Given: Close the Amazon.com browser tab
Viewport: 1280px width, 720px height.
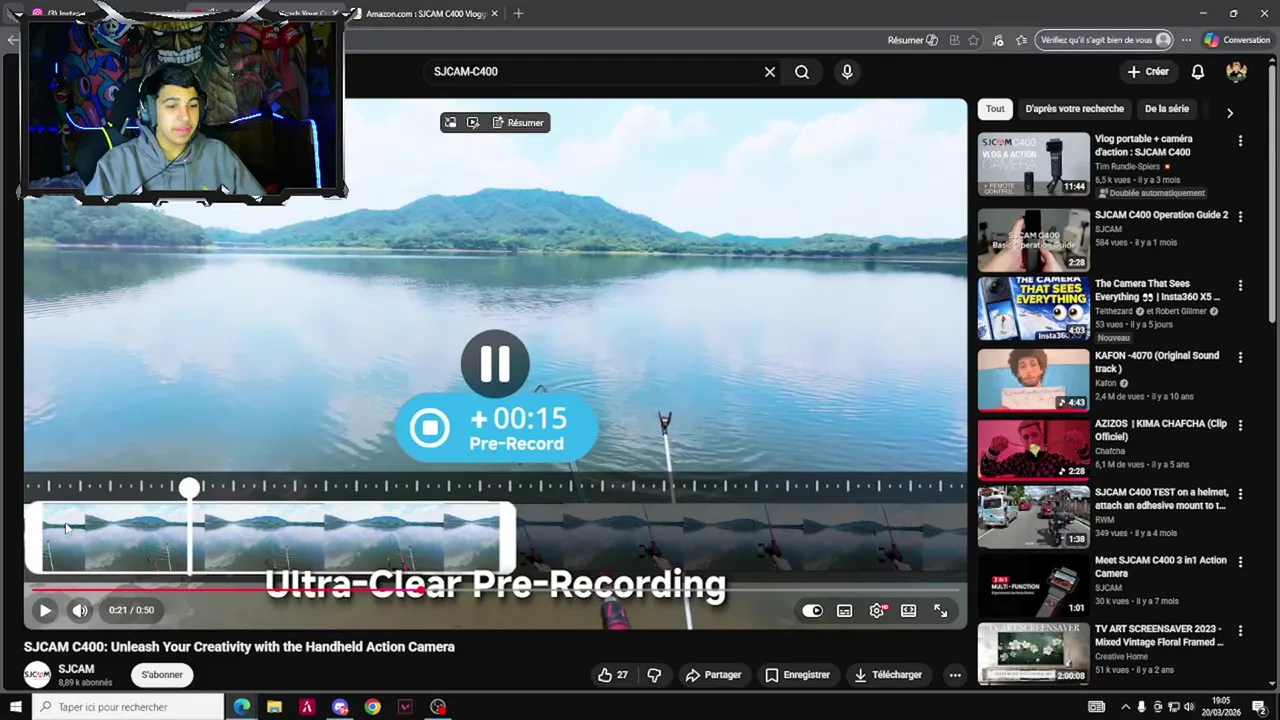Looking at the screenshot, I should click(494, 14).
